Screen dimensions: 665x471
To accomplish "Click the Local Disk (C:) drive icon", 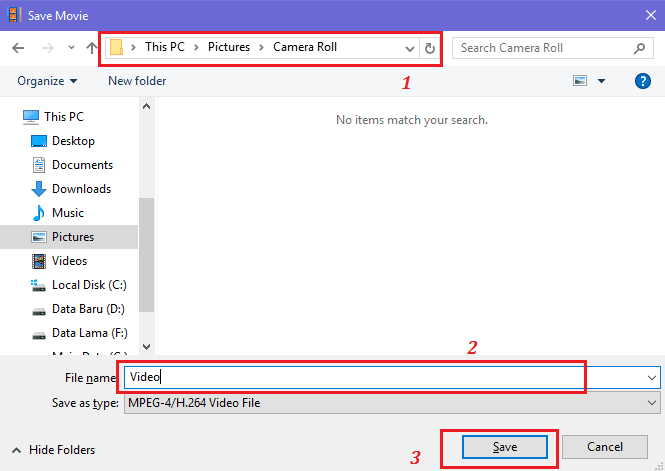I will [38, 285].
